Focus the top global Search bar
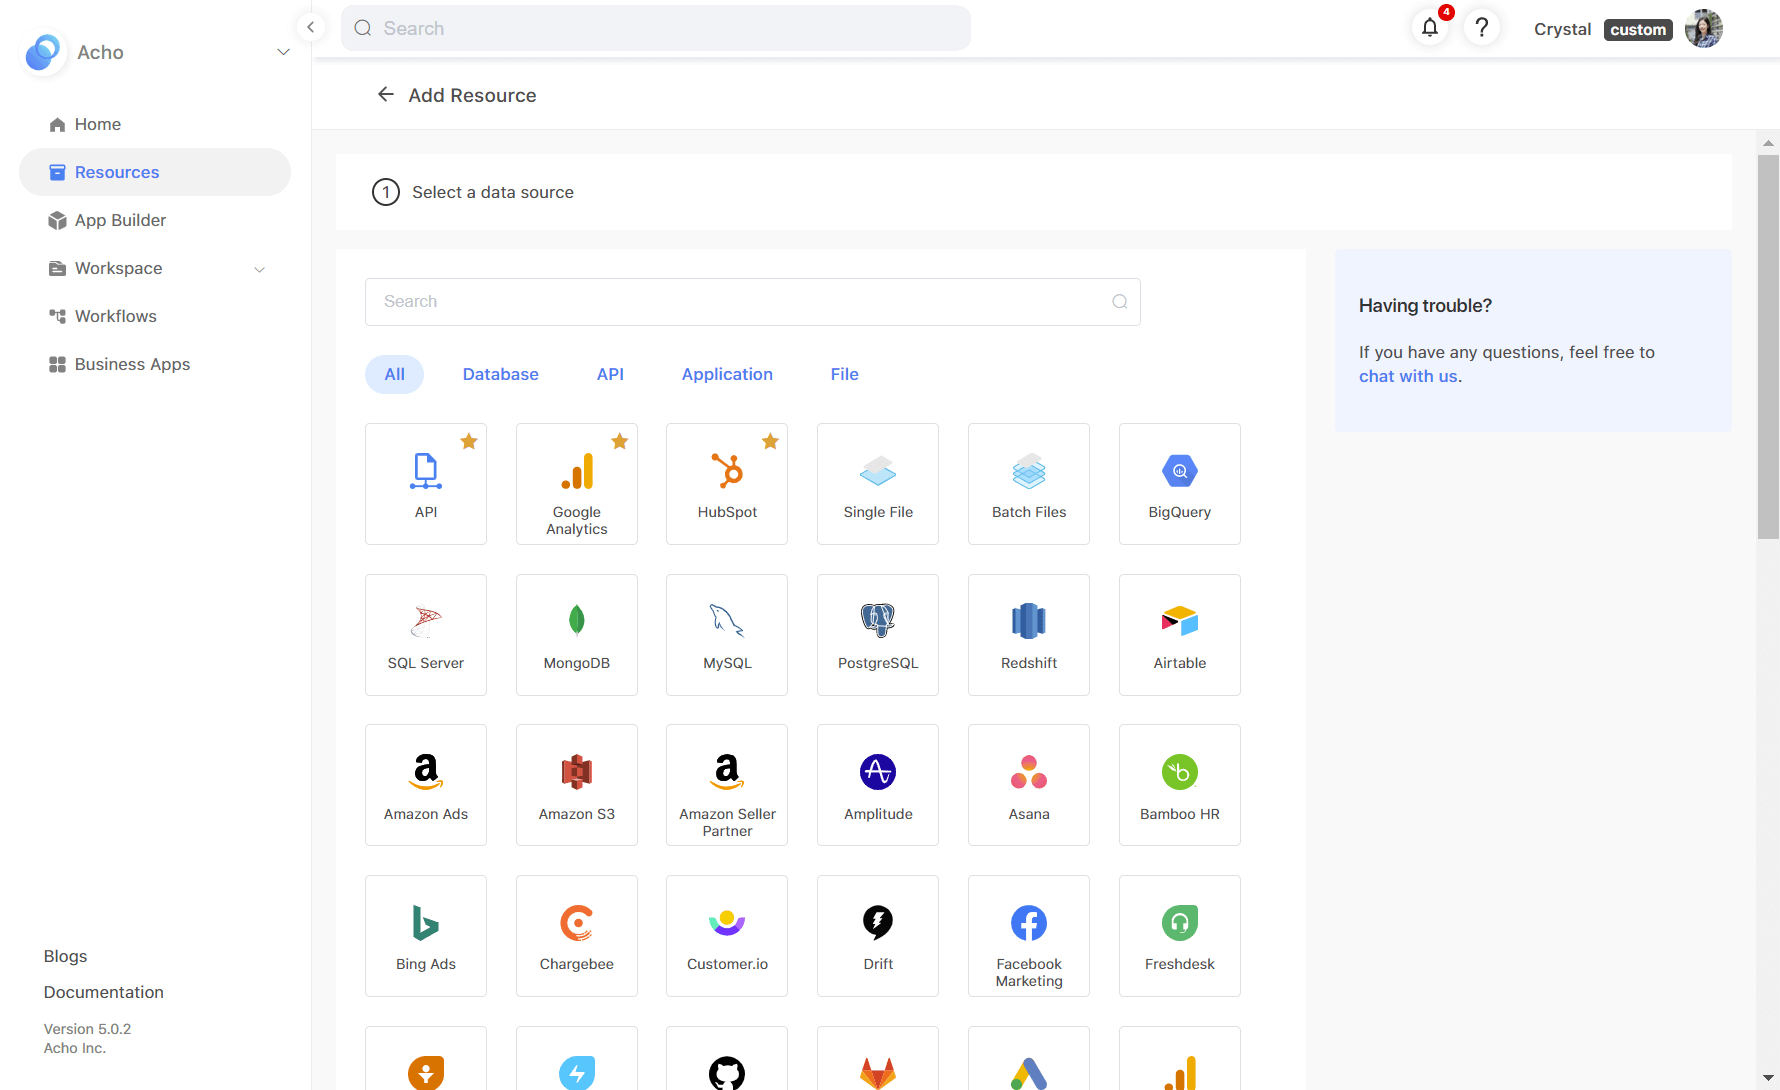The height and width of the screenshot is (1090, 1780). click(656, 28)
